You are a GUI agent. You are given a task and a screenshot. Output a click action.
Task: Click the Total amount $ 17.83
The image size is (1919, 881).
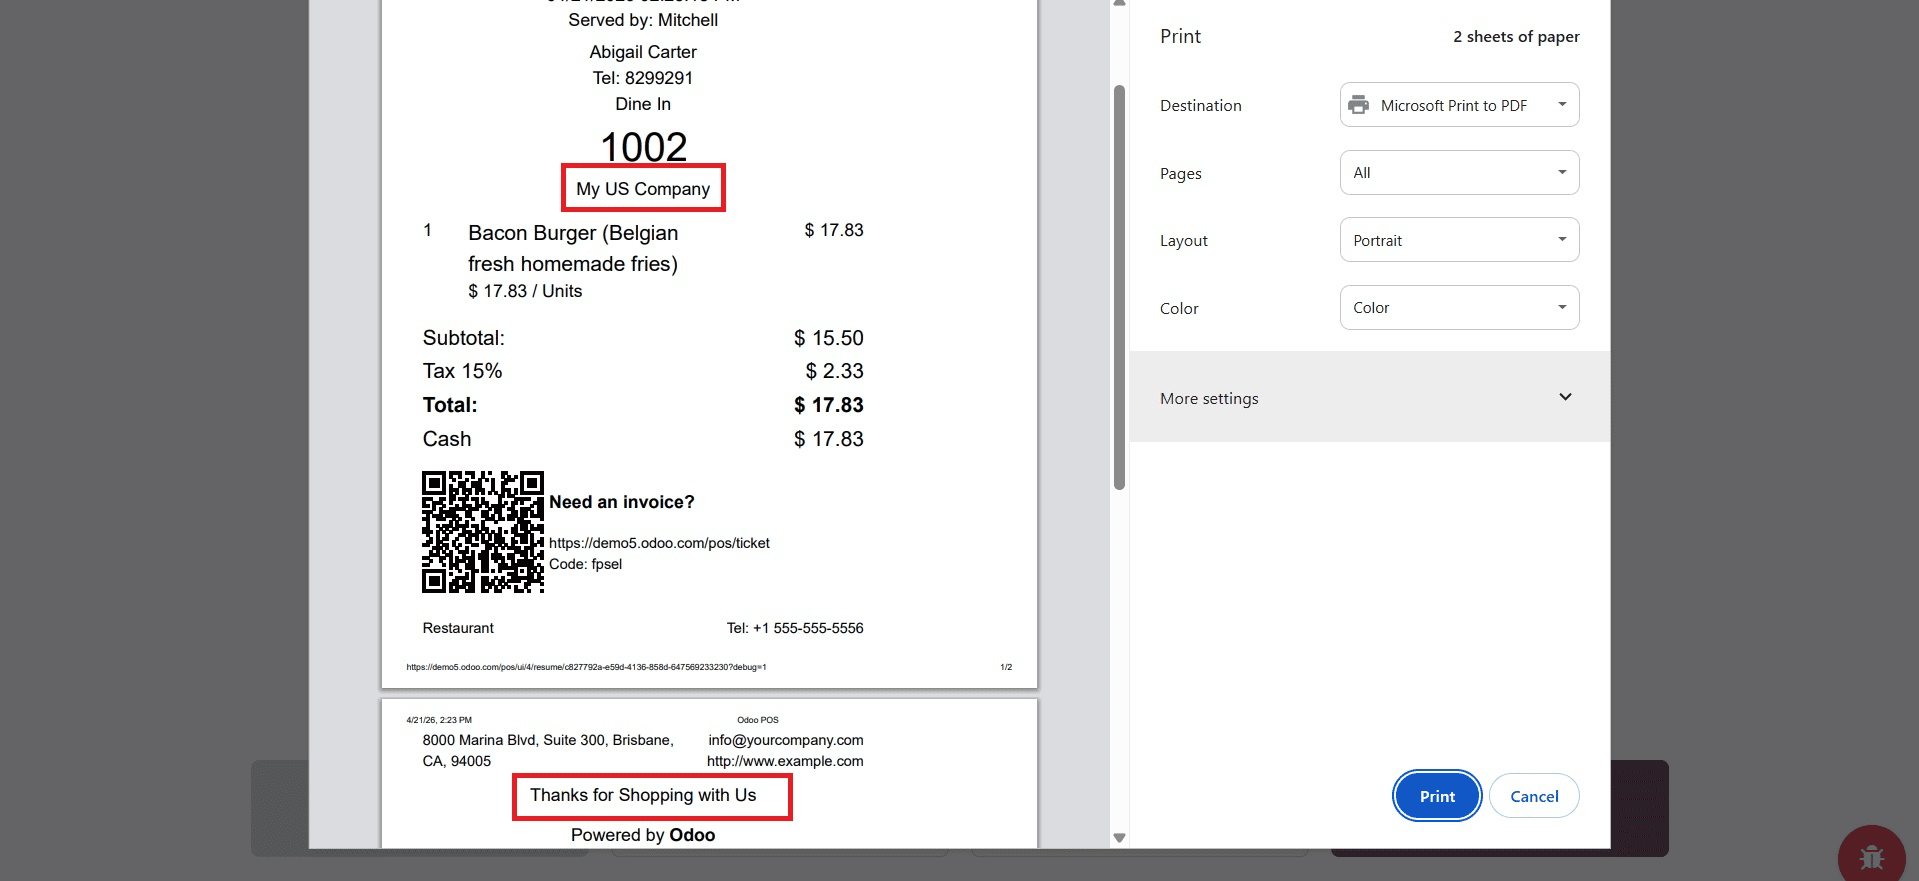[829, 405]
